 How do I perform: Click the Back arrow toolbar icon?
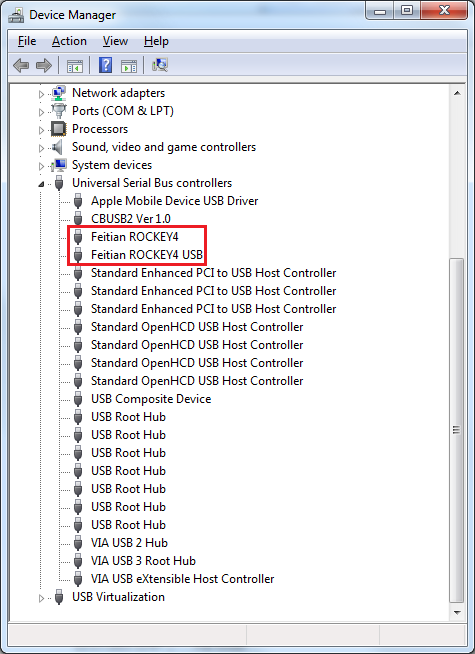21,65
